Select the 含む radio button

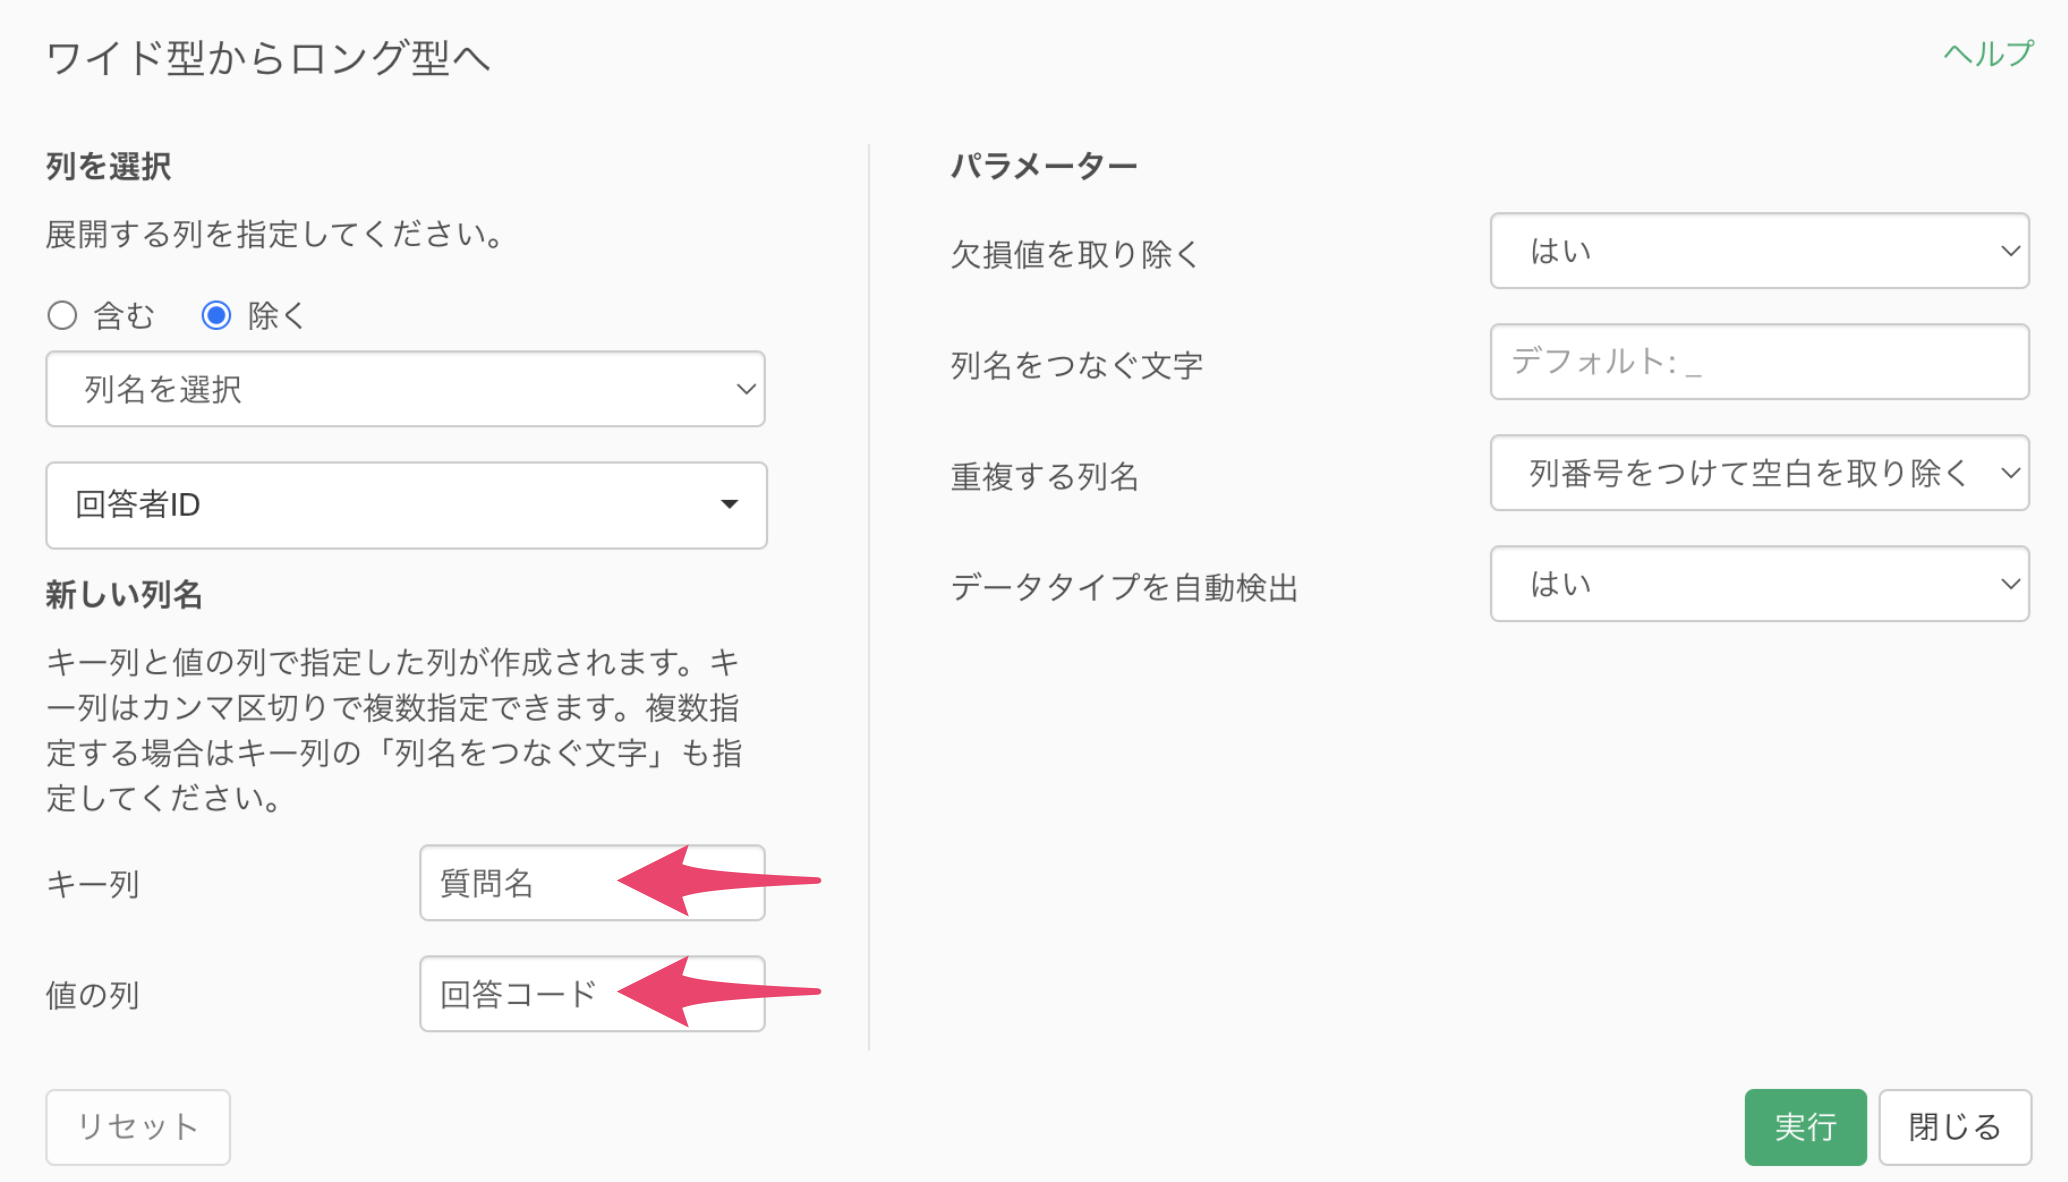[62, 316]
